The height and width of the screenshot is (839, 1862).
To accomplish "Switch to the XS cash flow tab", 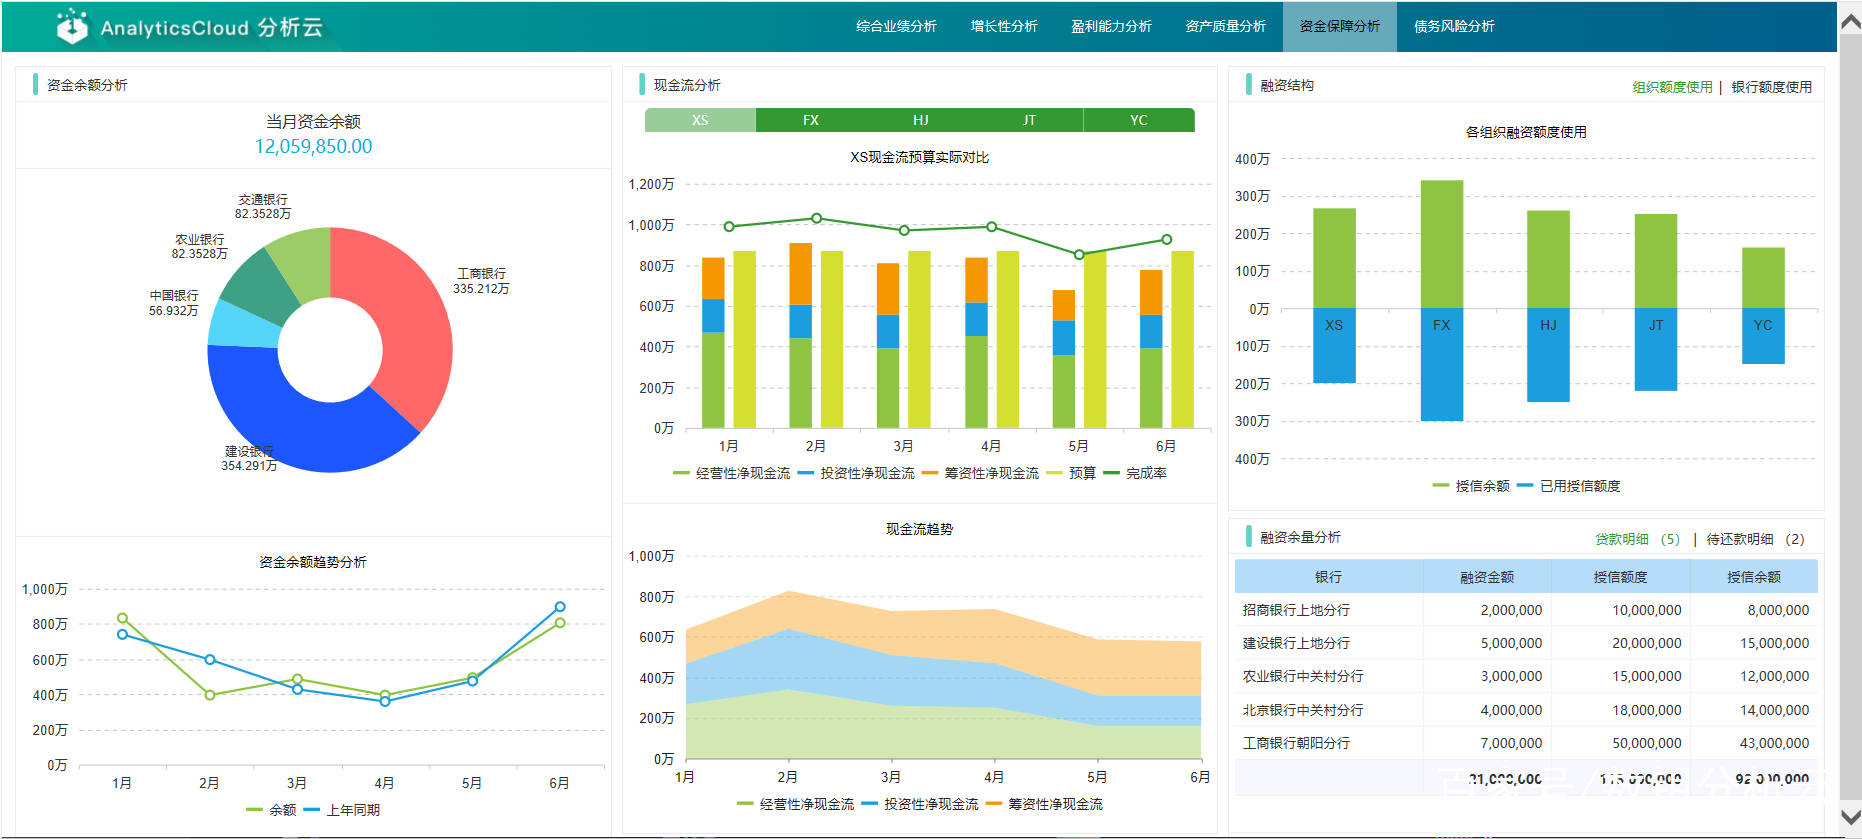I will (700, 120).
